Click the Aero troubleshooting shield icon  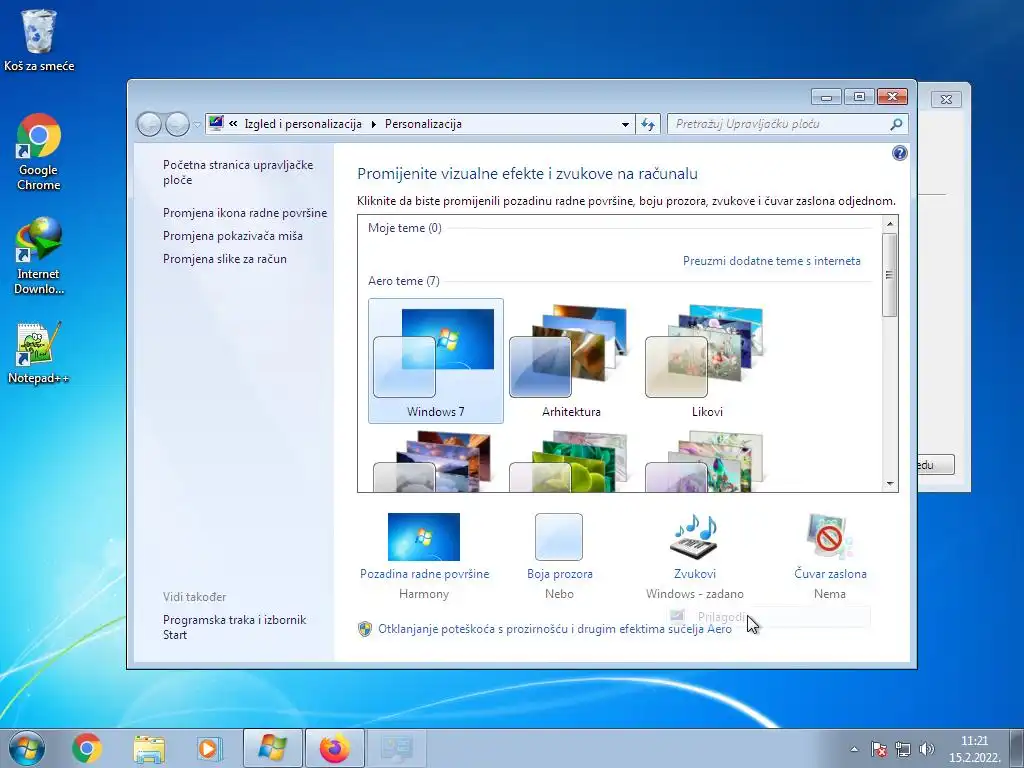tap(365, 629)
